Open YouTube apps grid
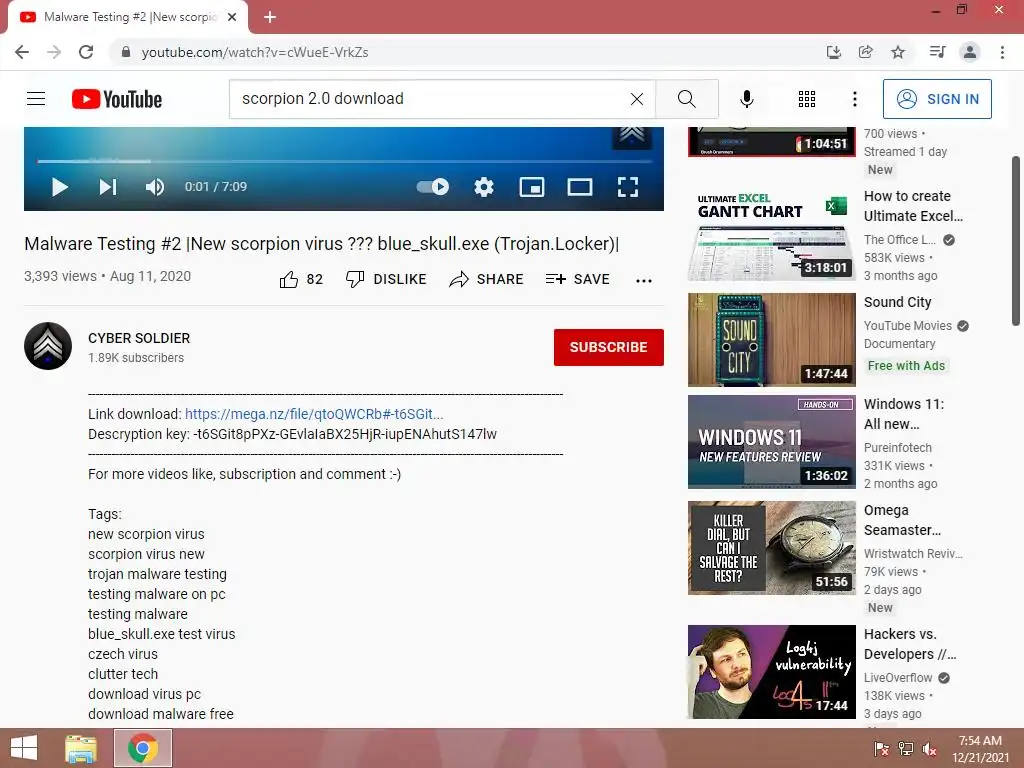This screenshot has width=1024, height=768. click(x=807, y=99)
